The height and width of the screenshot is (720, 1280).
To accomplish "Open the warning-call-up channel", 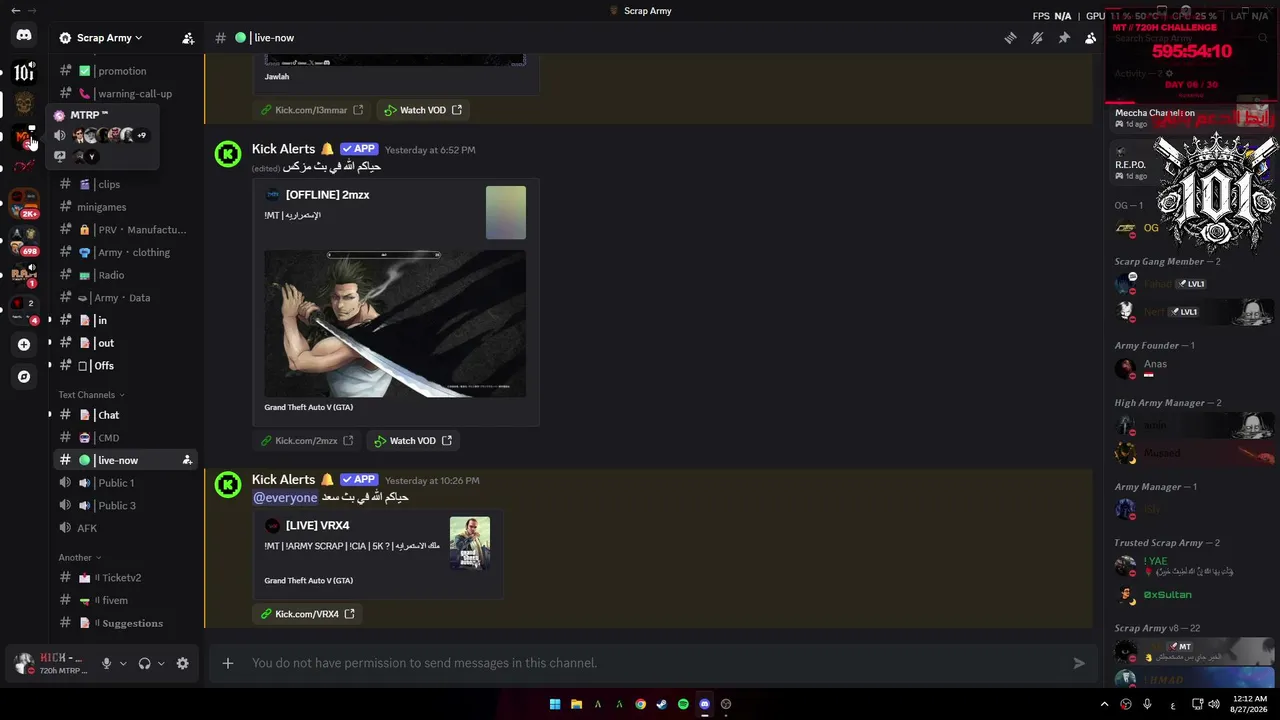I will point(124,94).
